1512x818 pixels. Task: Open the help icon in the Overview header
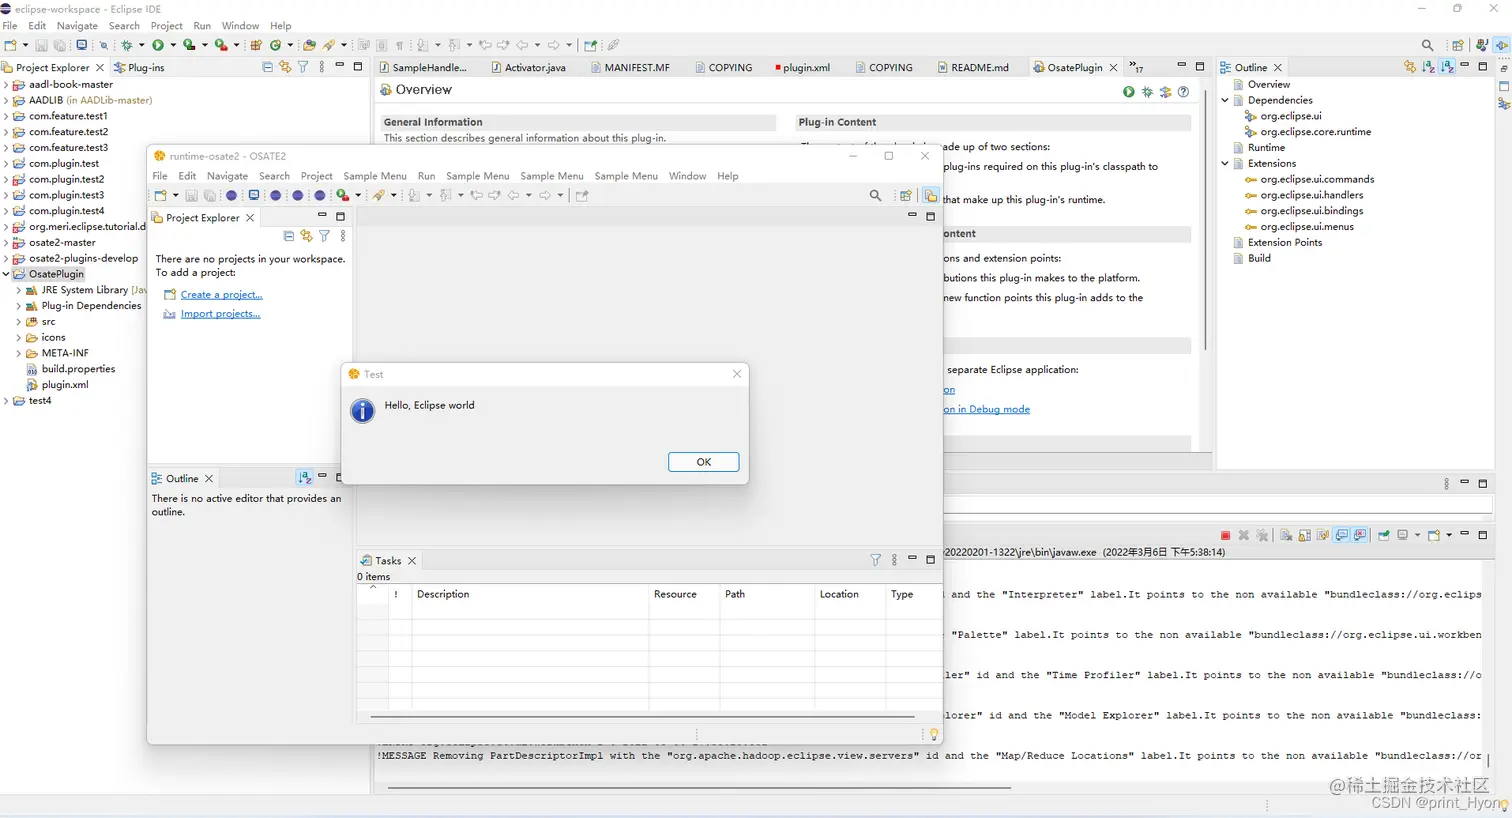click(x=1183, y=91)
